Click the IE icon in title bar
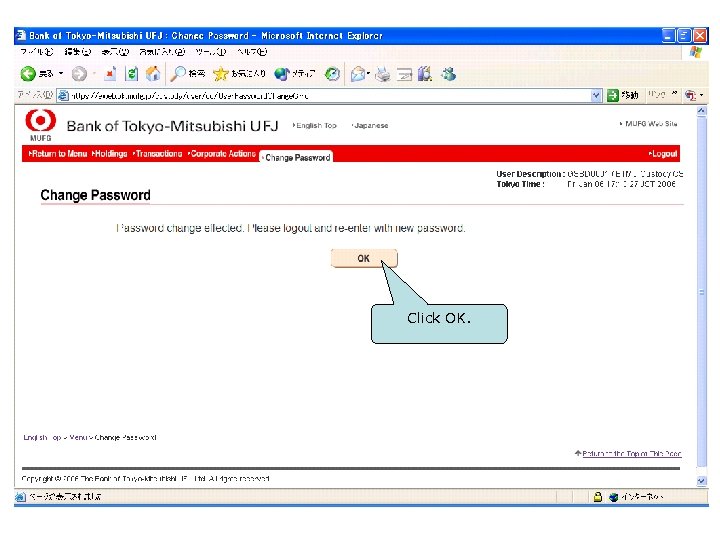Image resolution: width=720 pixels, height=540 pixels. [21, 35]
